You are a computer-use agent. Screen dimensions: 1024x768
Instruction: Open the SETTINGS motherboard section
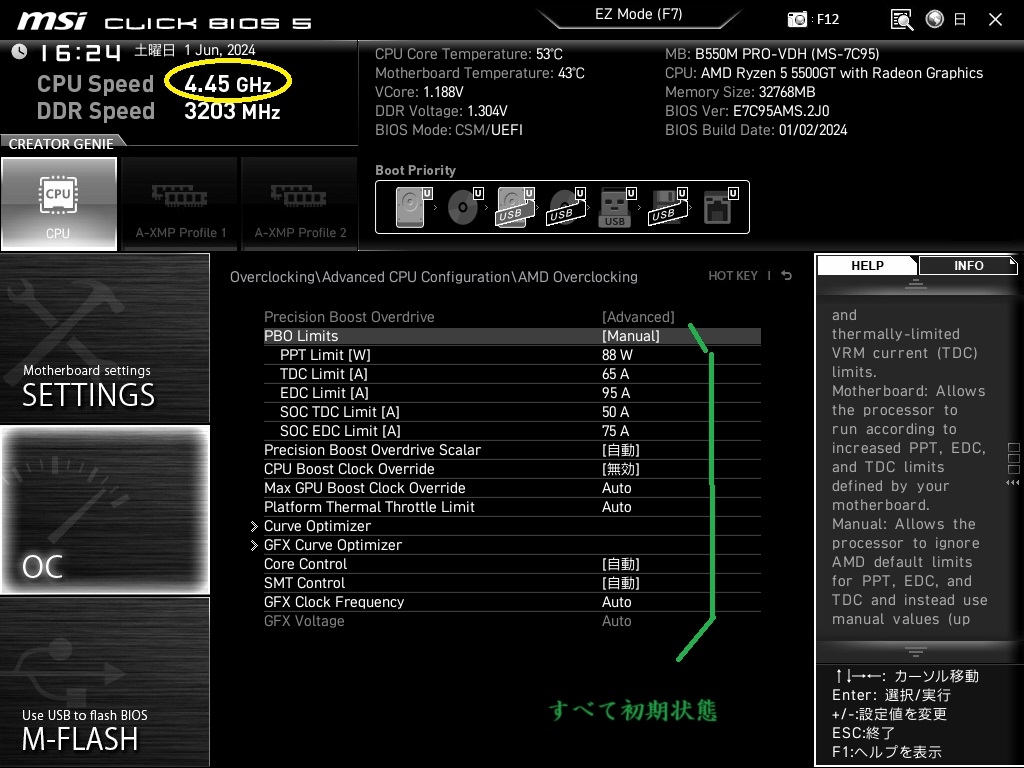(105, 338)
